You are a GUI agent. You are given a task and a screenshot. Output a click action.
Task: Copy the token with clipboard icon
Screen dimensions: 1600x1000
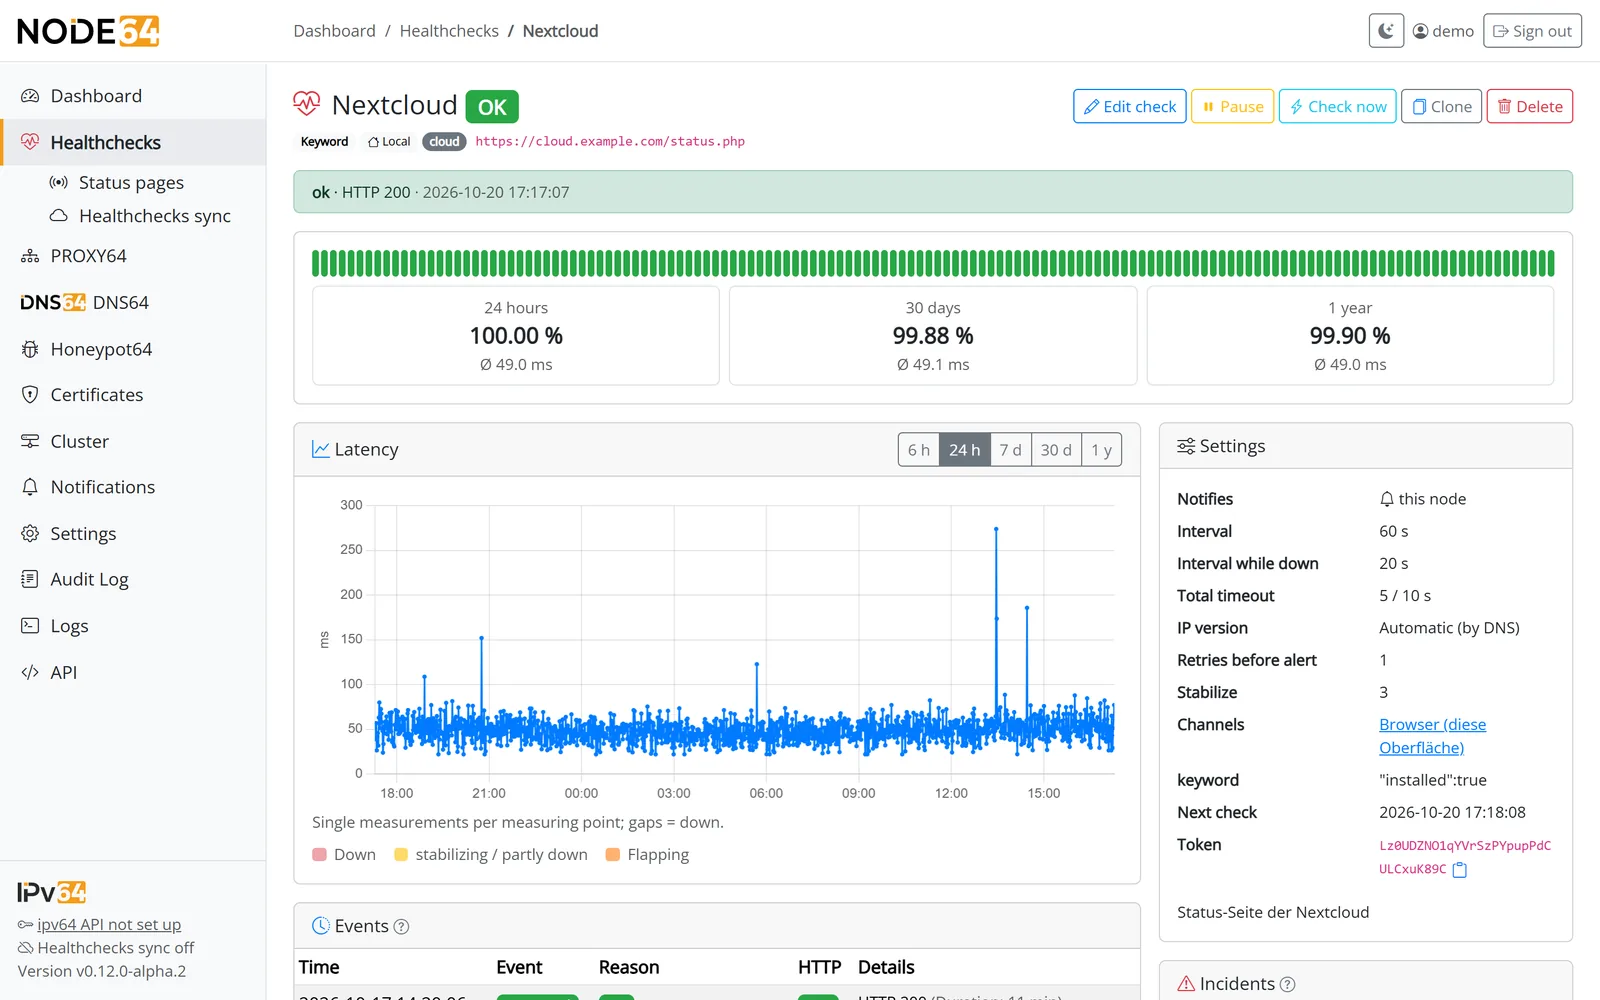pos(1459,870)
